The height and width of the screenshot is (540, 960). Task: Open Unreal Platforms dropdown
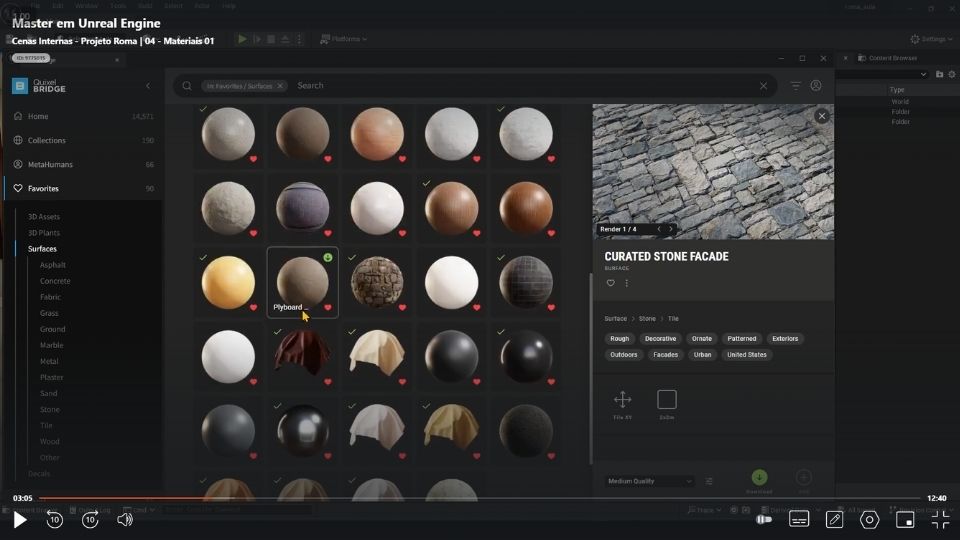343,39
